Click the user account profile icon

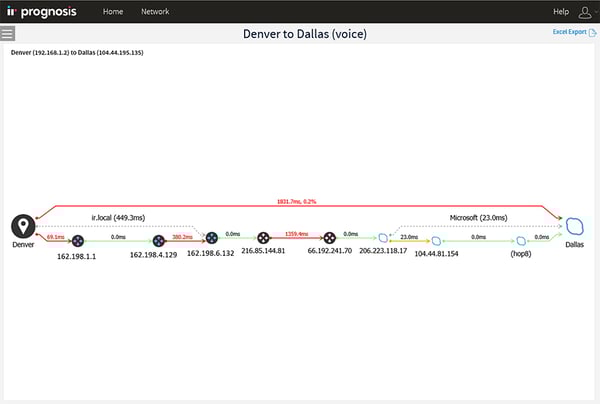coord(585,12)
